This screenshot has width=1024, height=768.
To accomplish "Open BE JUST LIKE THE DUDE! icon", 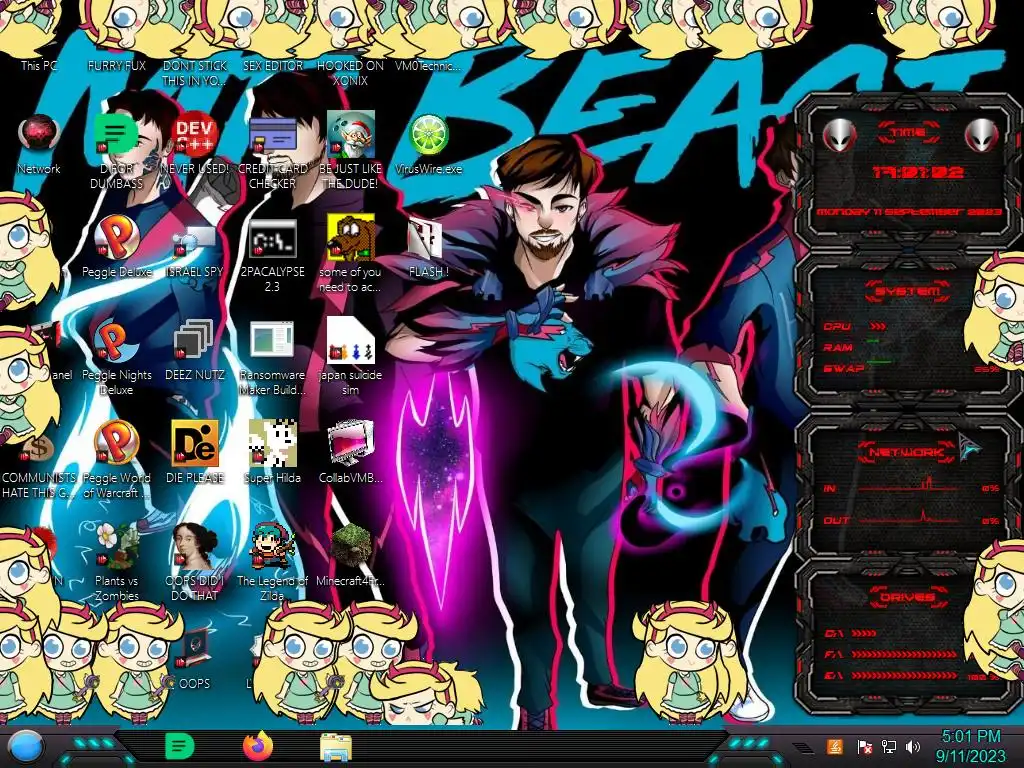I will click(x=351, y=134).
